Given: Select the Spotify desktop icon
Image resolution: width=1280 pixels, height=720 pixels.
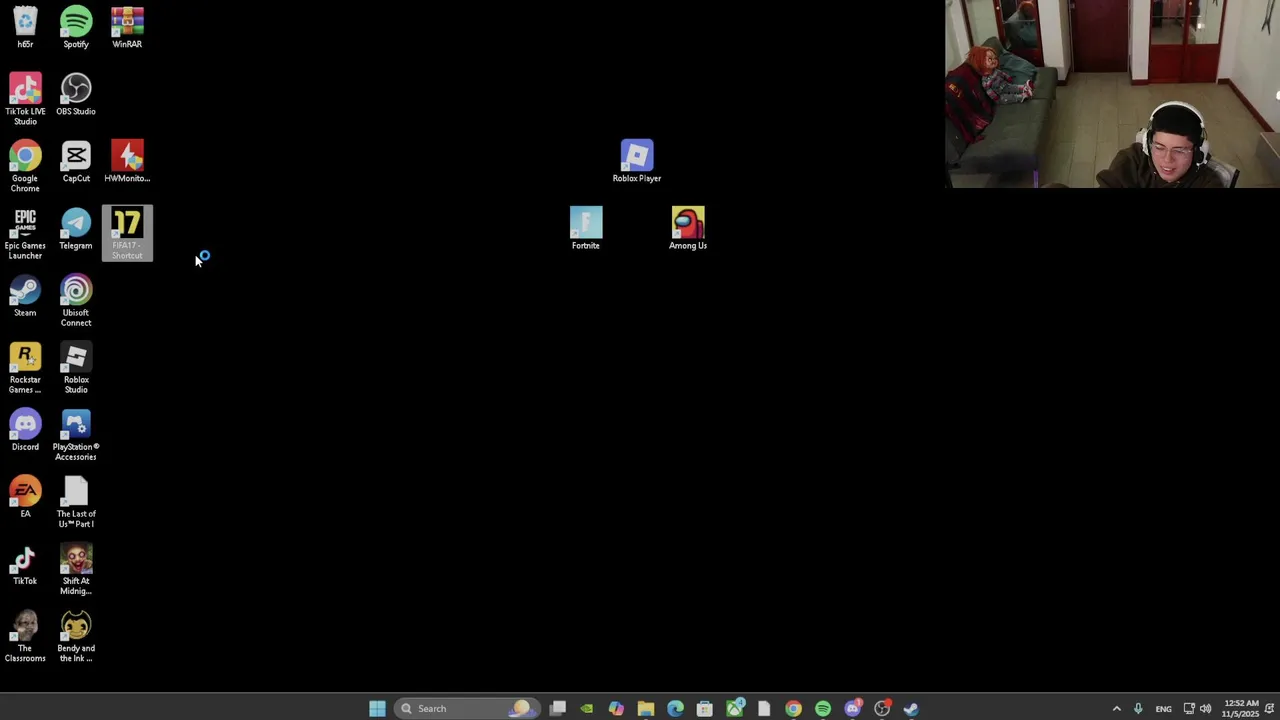Looking at the screenshot, I should [x=76, y=28].
